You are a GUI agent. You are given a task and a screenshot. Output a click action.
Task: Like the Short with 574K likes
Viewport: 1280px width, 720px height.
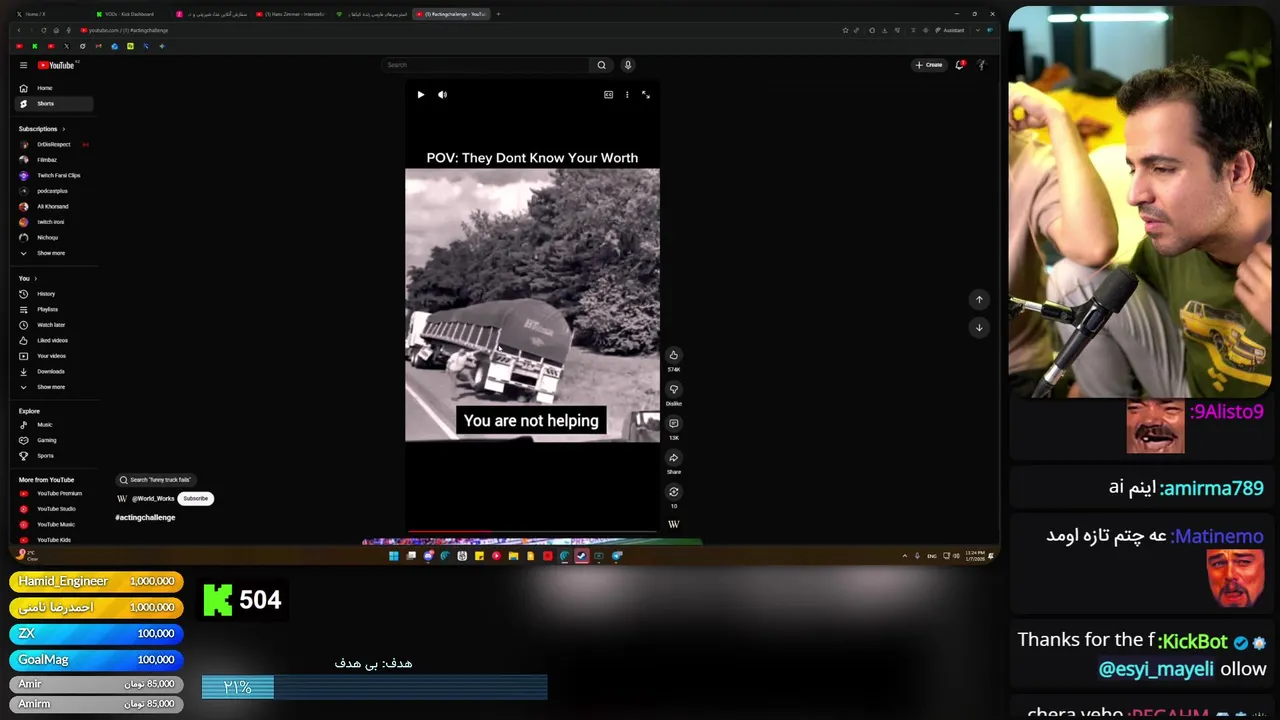pos(674,355)
